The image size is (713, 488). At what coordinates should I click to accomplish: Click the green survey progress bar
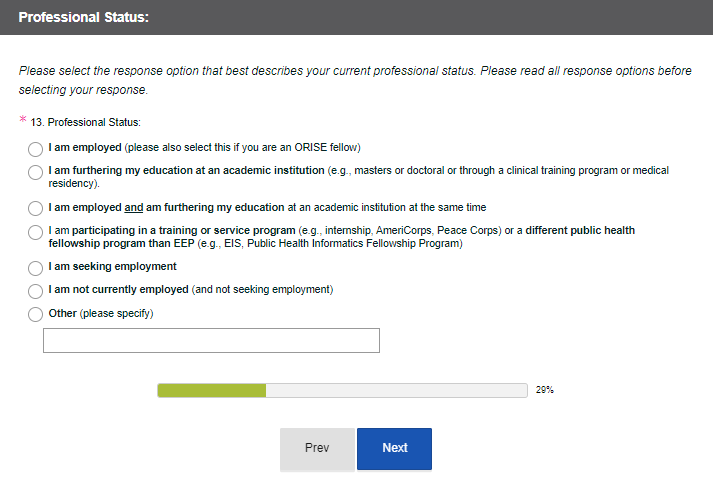212,390
